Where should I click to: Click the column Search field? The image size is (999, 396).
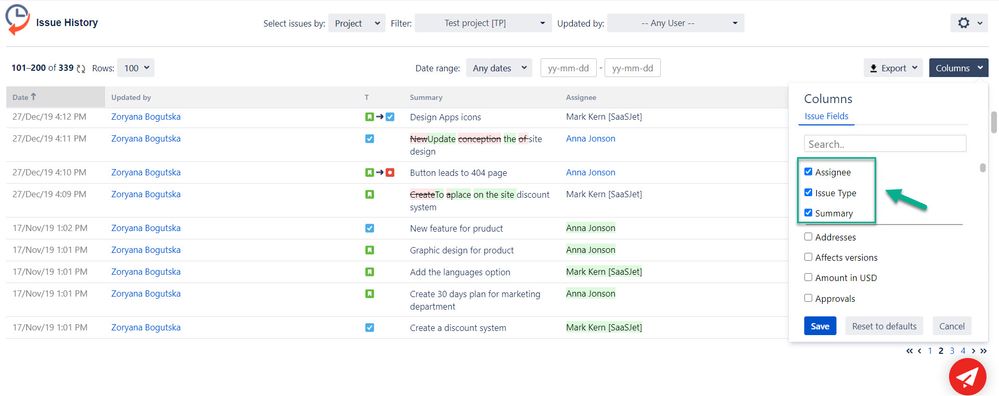(885, 144)
